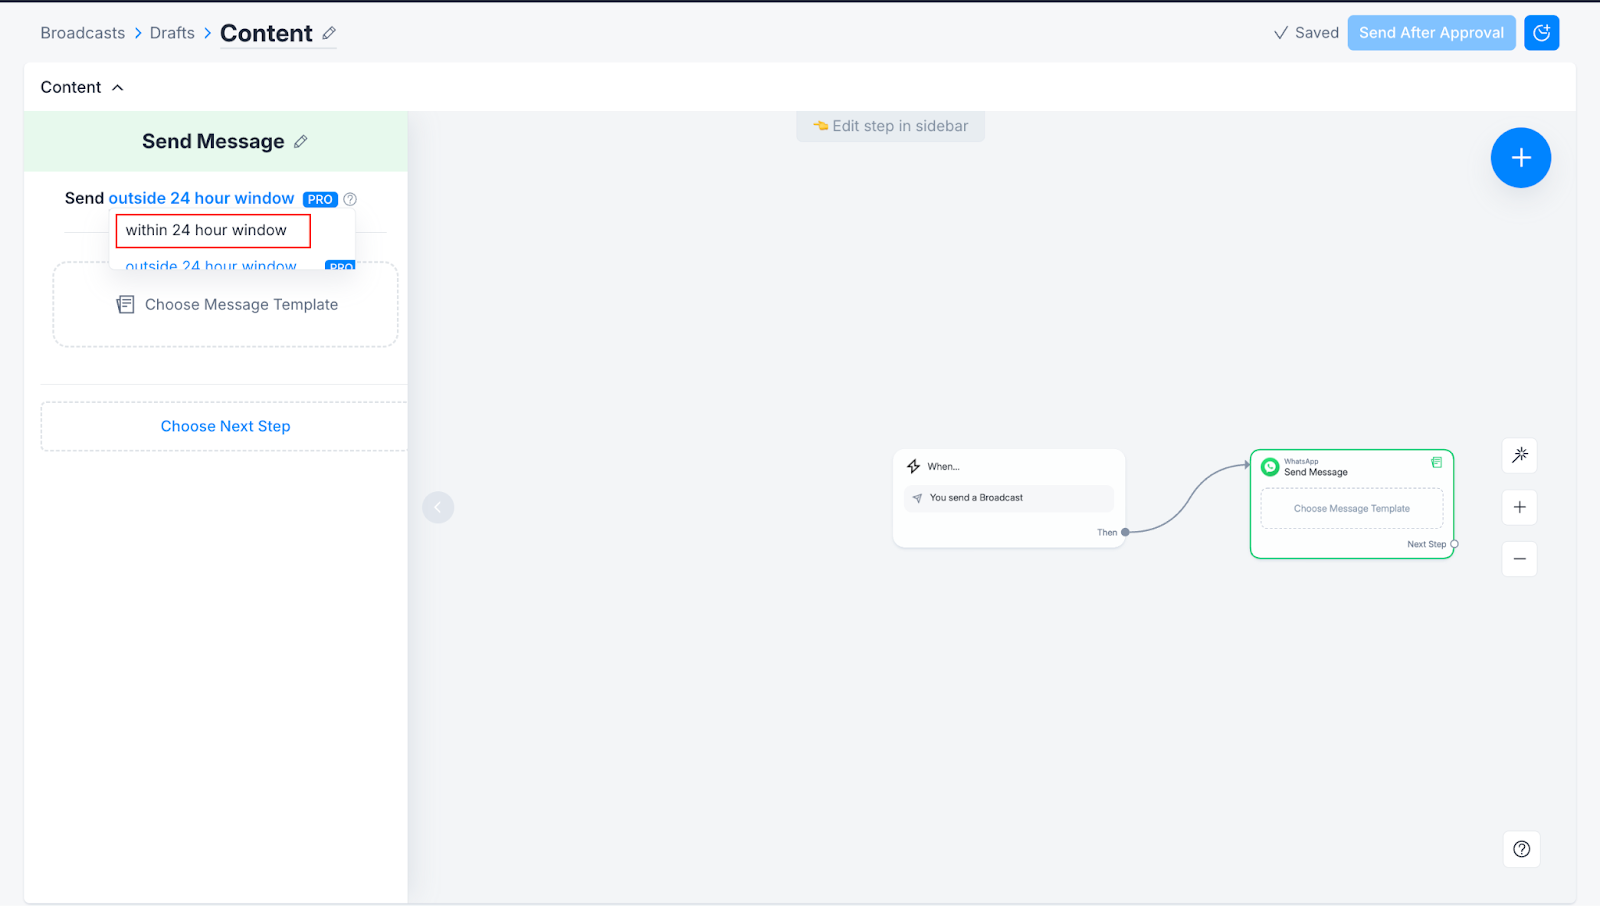The width and height of the screenshot is (1600, 906).
Task: Click the Send After Approval button
Action: point(1430,33)
